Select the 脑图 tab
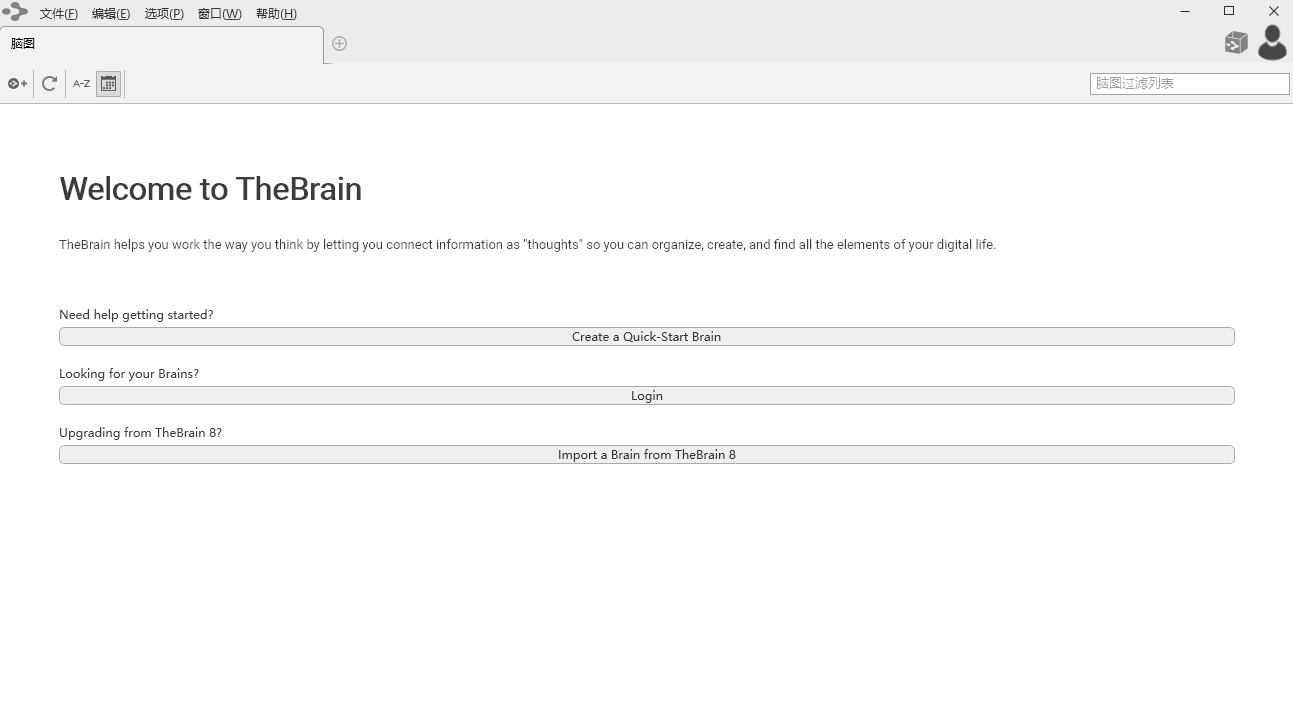Image resolution: width=1293 pixels, height=718 pixels. [162, 44]
